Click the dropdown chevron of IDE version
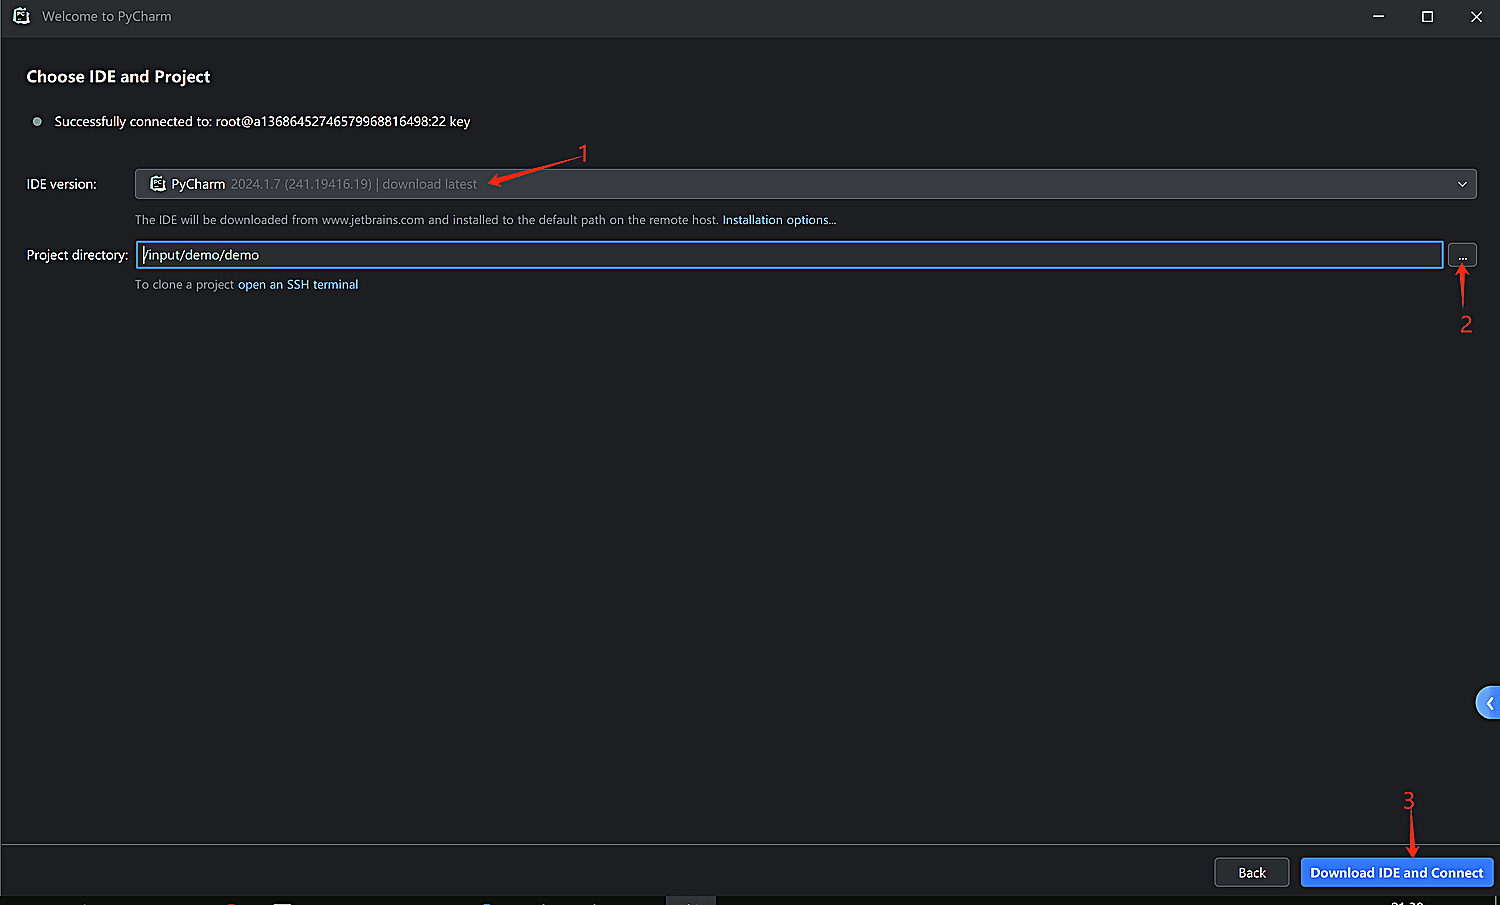The height and width of the screenshot is (905, 1500). [1462, 184]
